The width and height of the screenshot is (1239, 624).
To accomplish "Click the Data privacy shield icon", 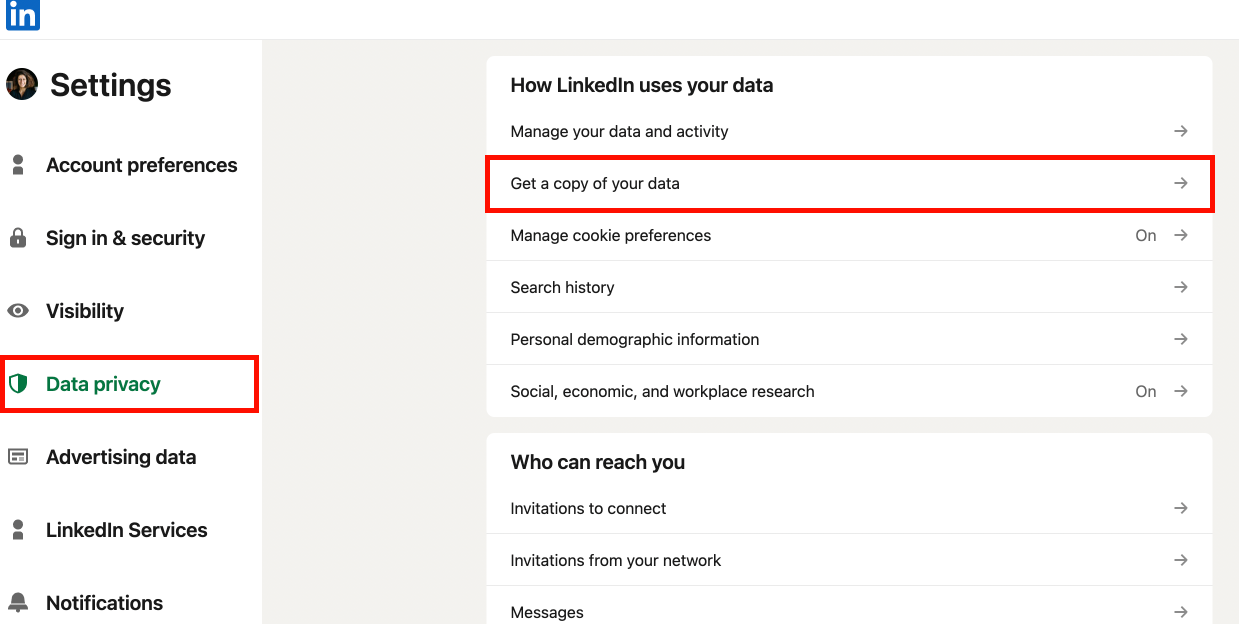I will [18, 384].
